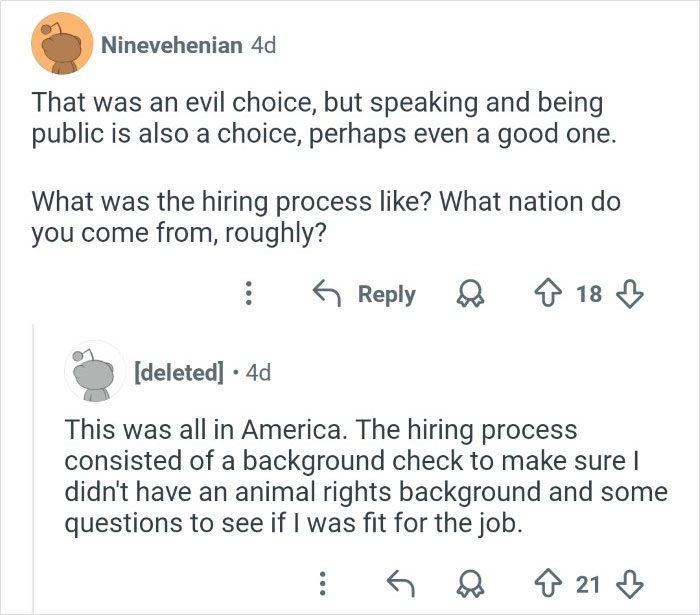Image resolution: width=700 pixels, height=615 pixels.
Task: Click the 4d timestamp beside [deleted]
Action: coord(256,373)
